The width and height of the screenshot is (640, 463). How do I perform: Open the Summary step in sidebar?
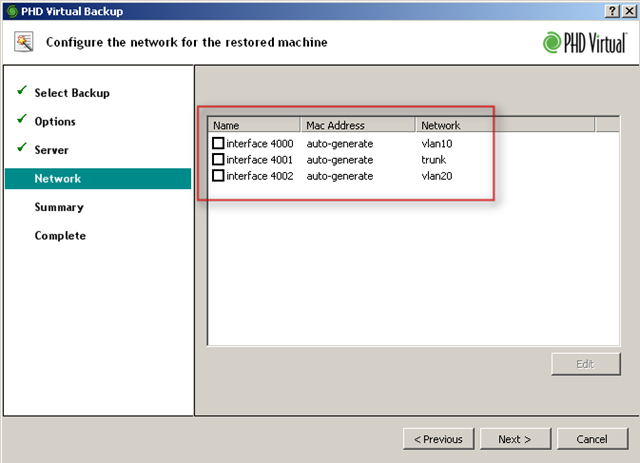59,207
